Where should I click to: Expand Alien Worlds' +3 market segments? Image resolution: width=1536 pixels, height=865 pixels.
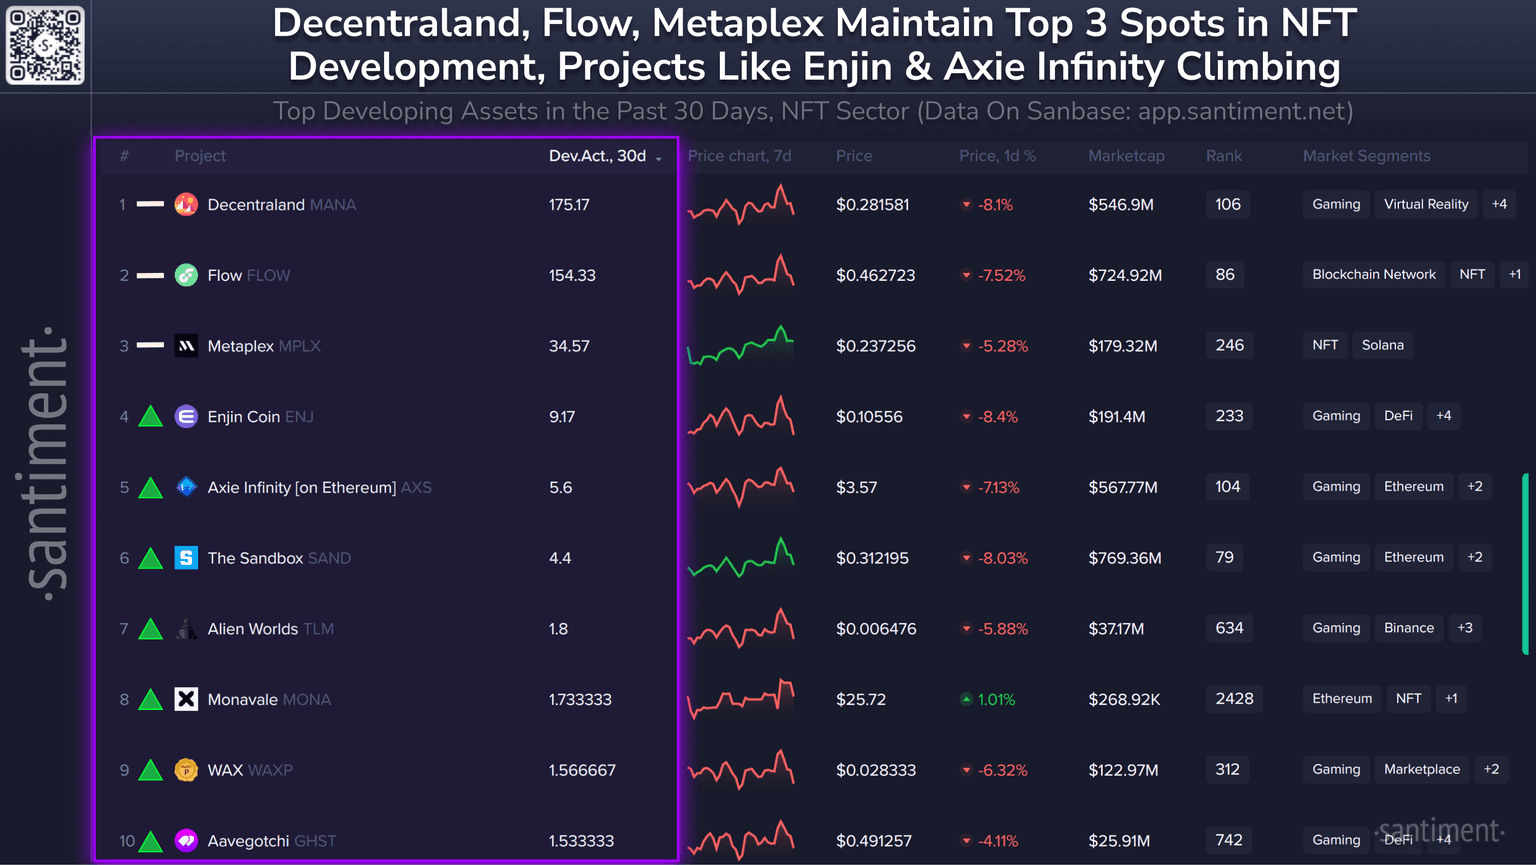pyautogui.click(x=1465, y=628)
